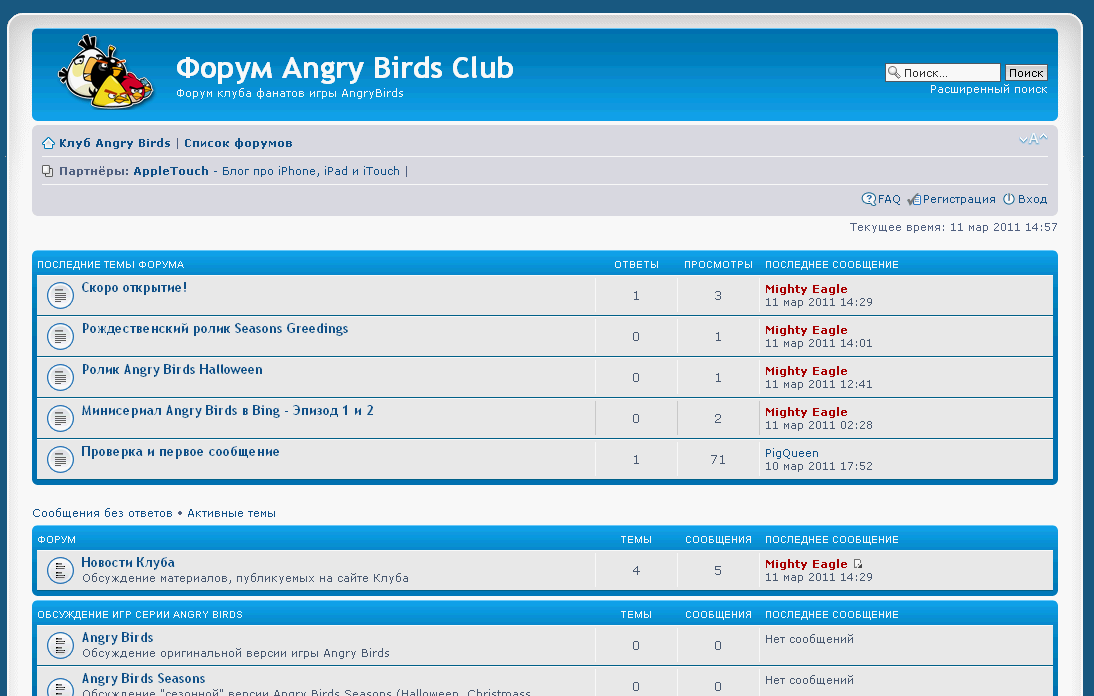Click the magnifier icon in search box

[x=894, y=72]
